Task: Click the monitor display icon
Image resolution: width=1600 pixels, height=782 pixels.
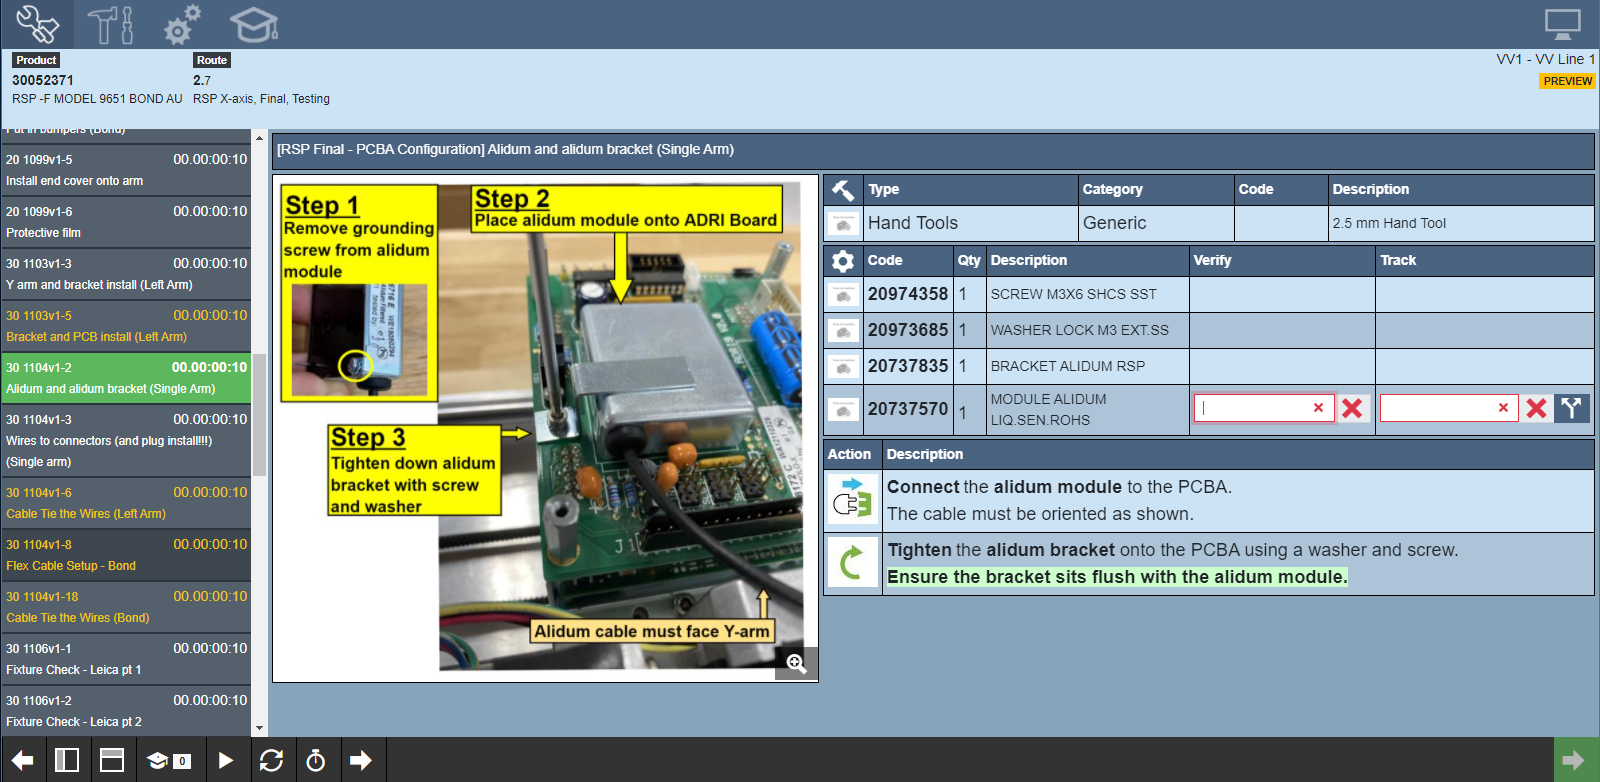Action: tap(1562, 24)
